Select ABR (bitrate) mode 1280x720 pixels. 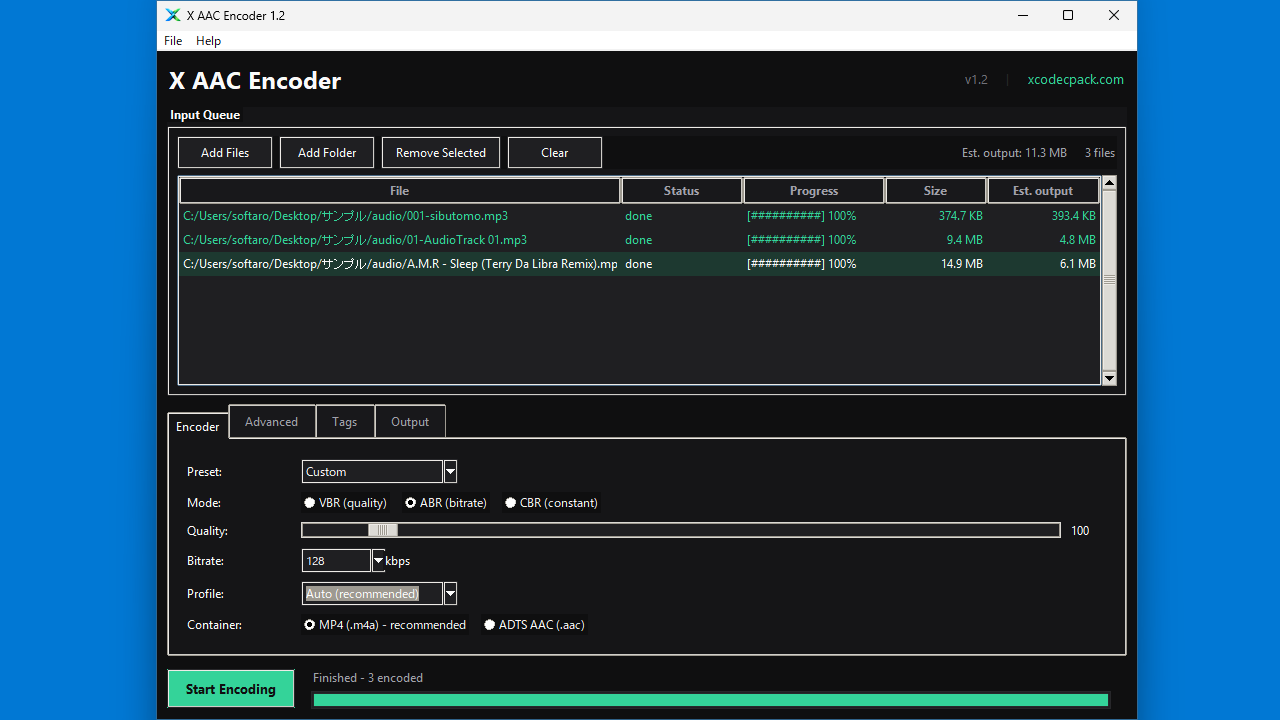446,503
